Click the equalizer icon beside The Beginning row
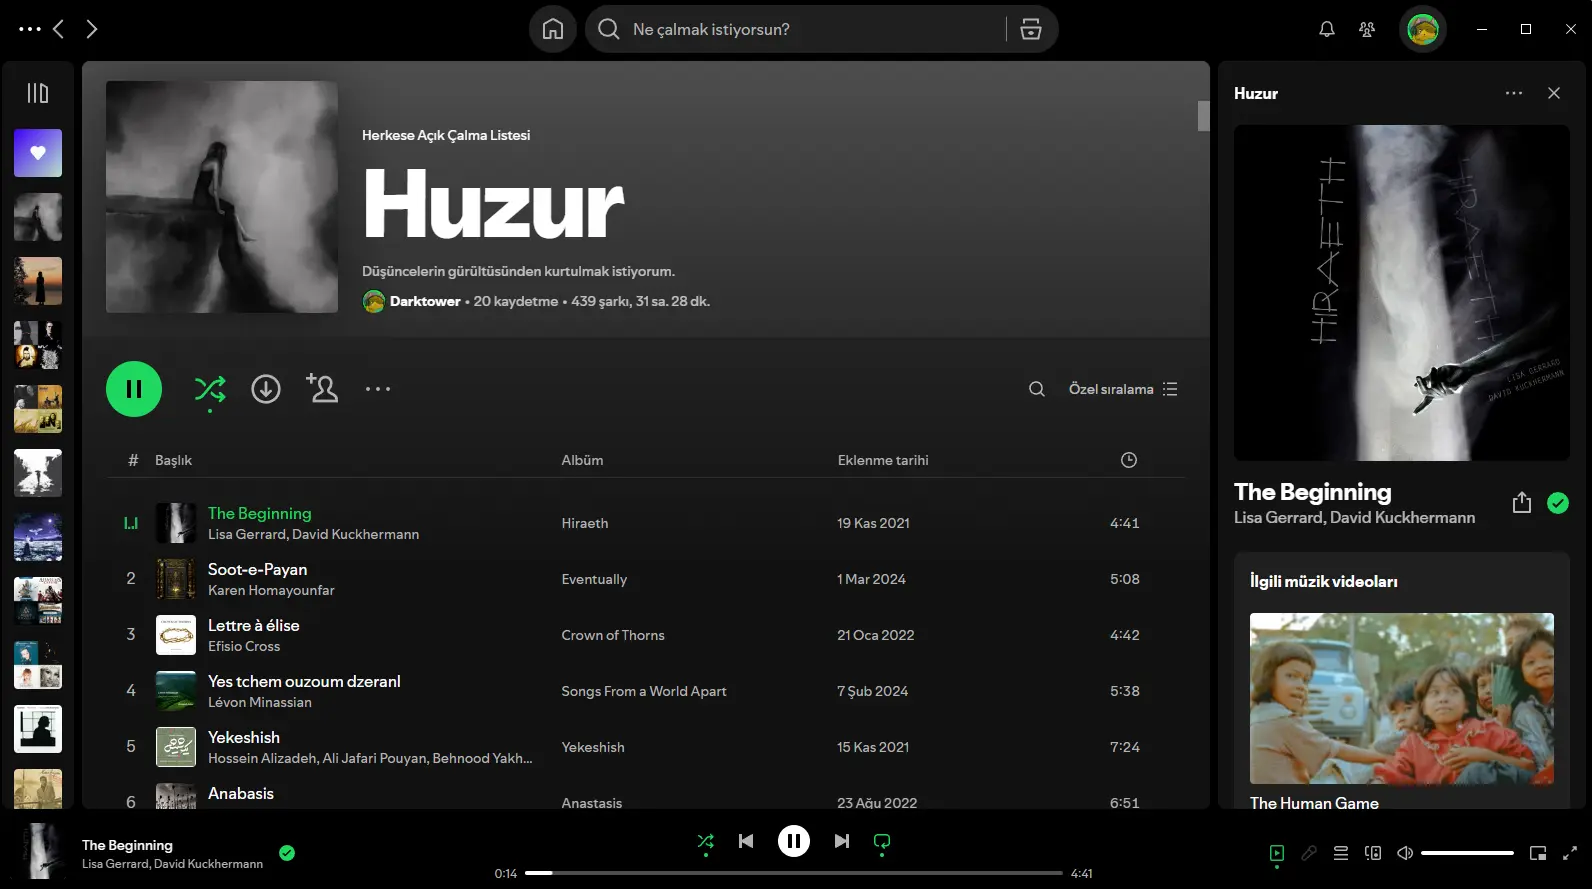 pos(131,523)
